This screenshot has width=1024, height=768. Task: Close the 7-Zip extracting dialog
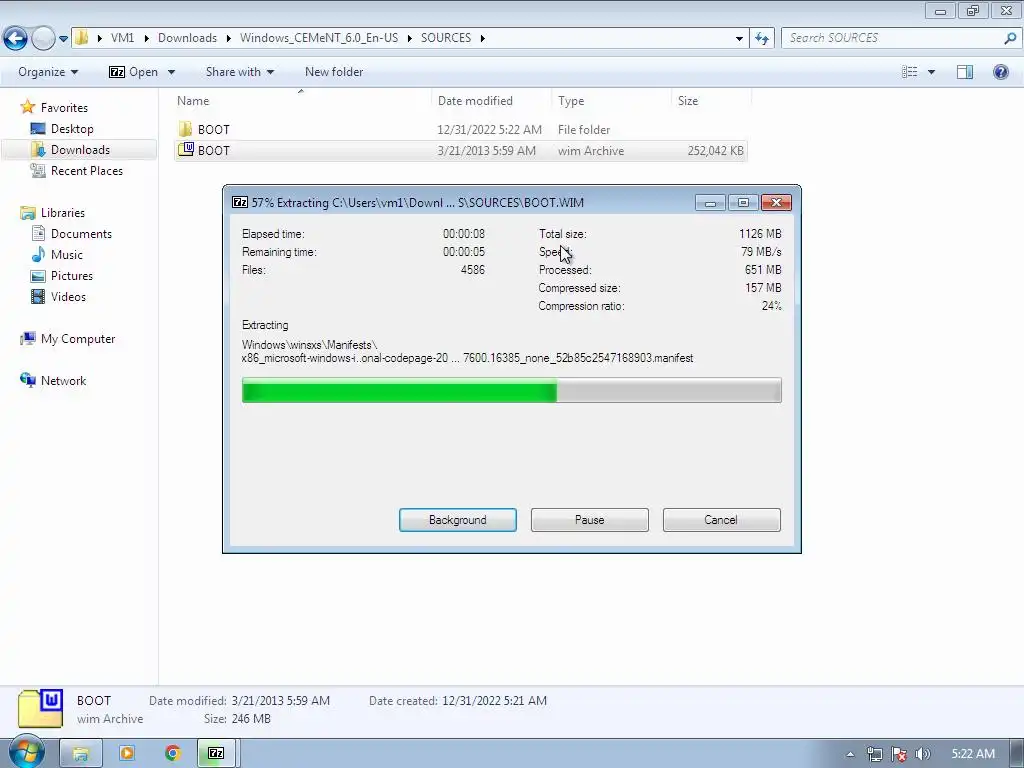776,203
